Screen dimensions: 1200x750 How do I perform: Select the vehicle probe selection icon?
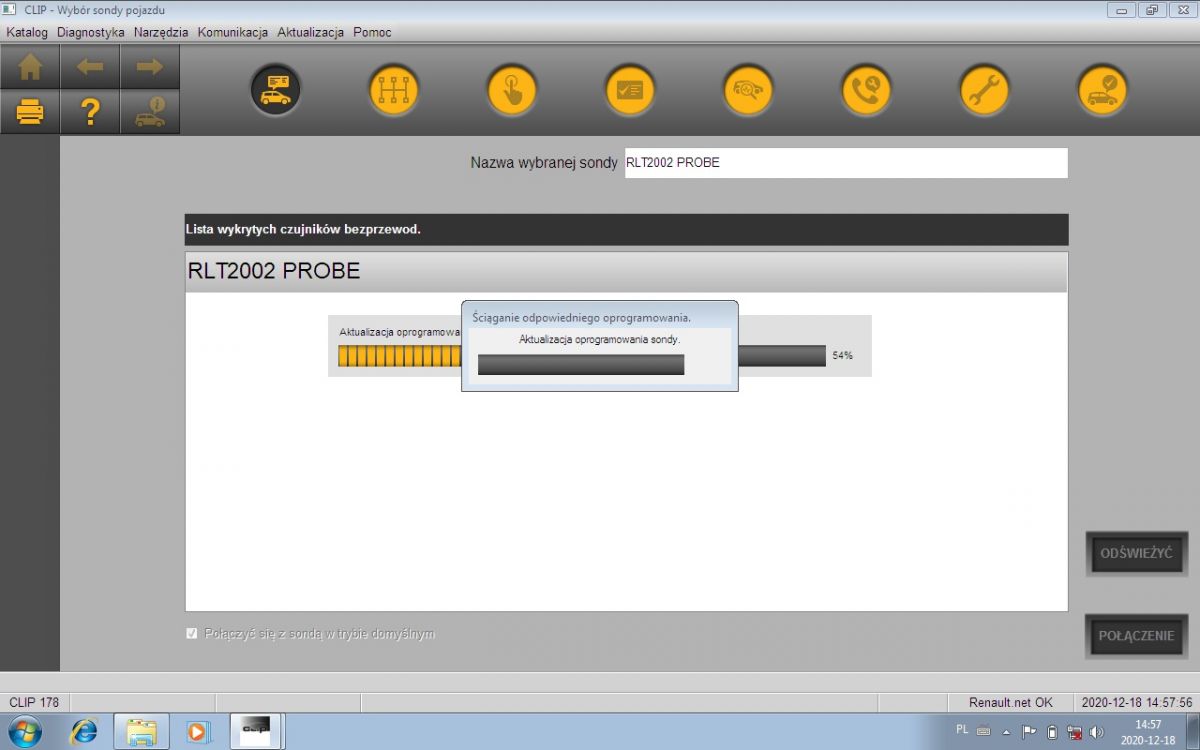[275, 91]
